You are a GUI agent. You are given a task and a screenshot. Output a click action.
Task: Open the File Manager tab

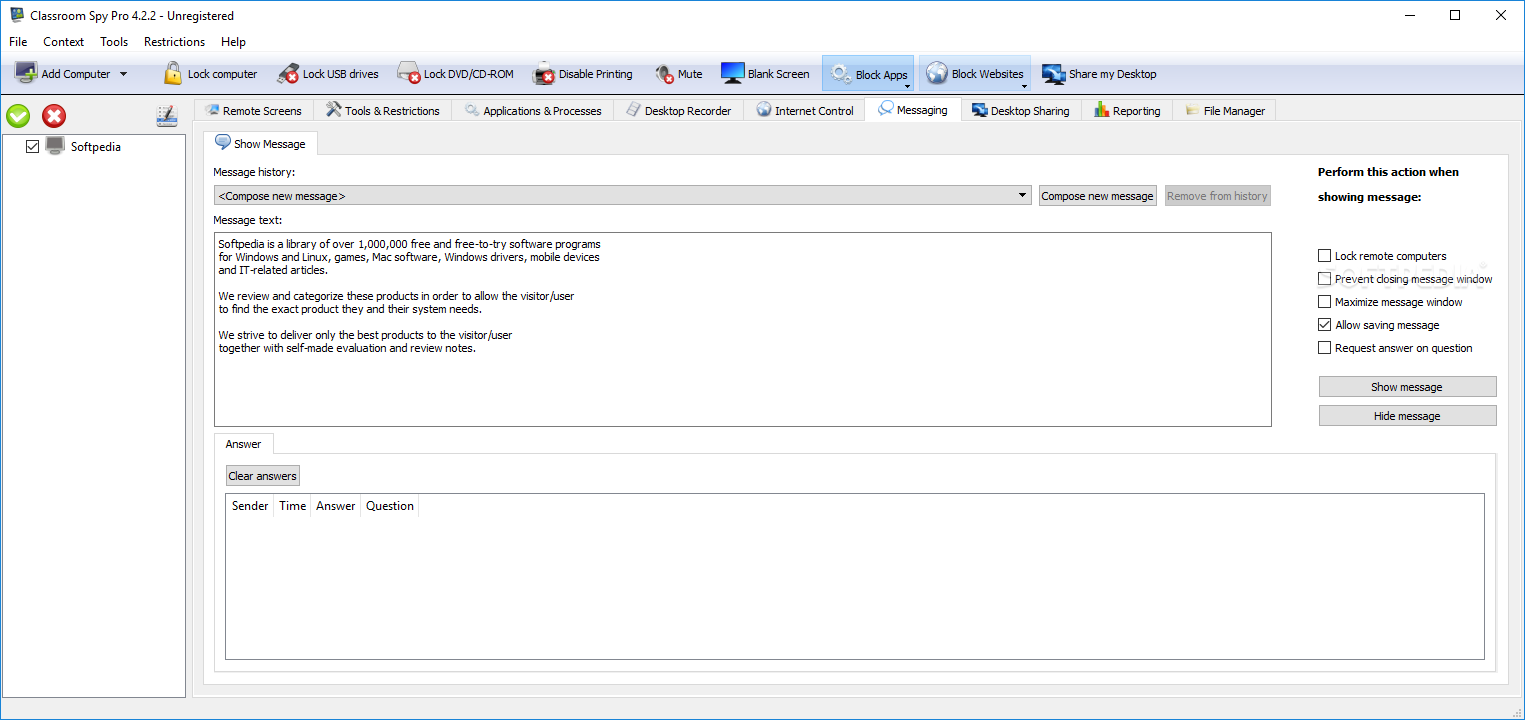pos(1225,110)
